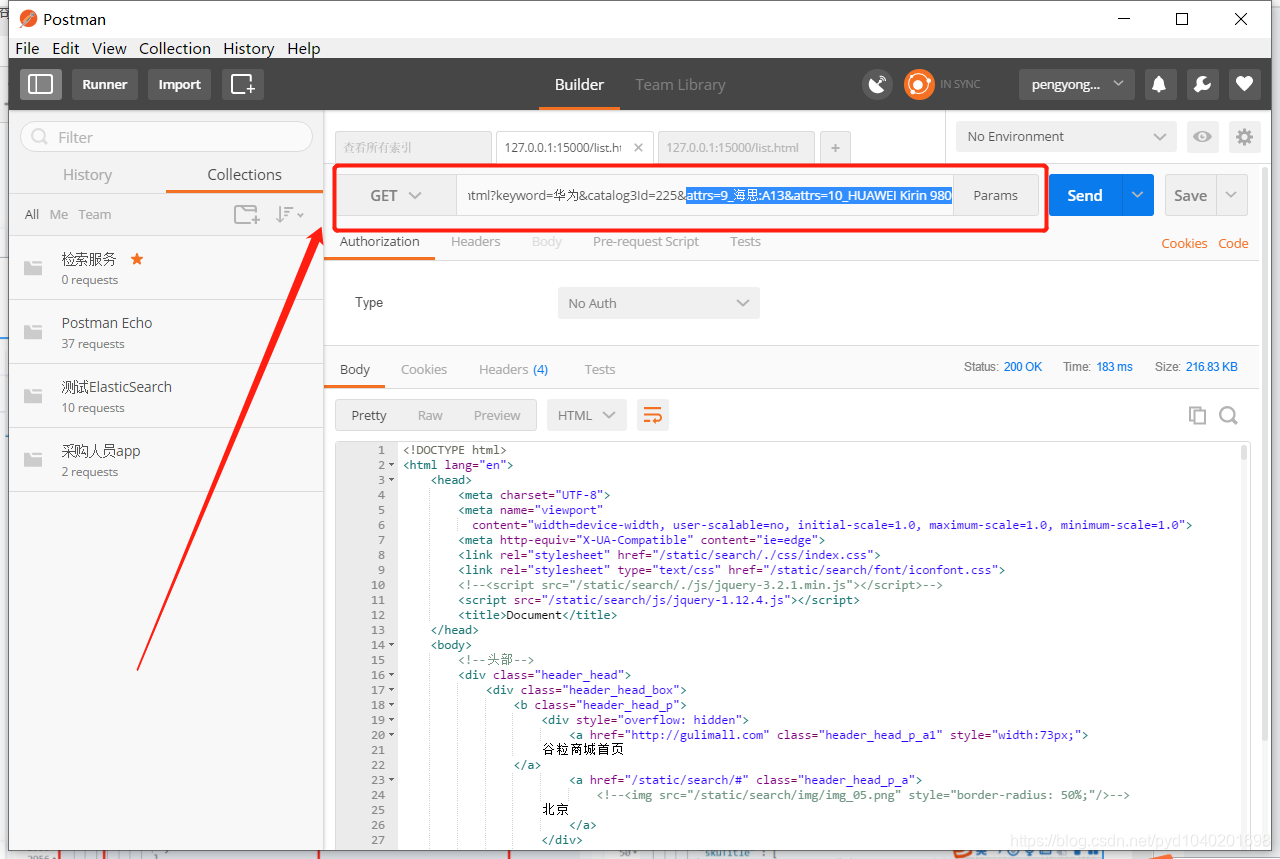Screen dimensions: 1280x859
Task: Open the 采购人员app collection
Action: [166, 460]
